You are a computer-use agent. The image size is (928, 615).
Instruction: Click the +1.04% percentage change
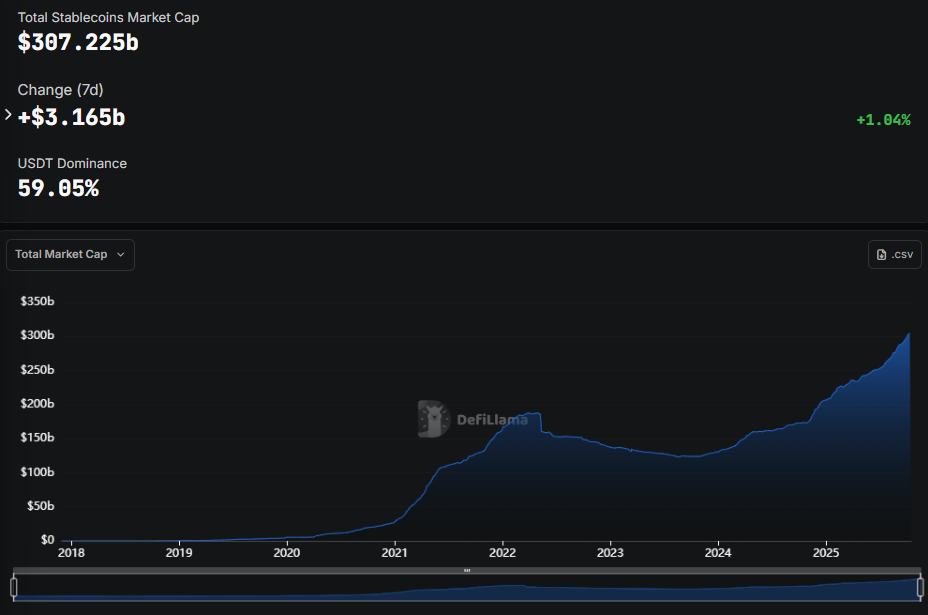click(x=884, y=120)
